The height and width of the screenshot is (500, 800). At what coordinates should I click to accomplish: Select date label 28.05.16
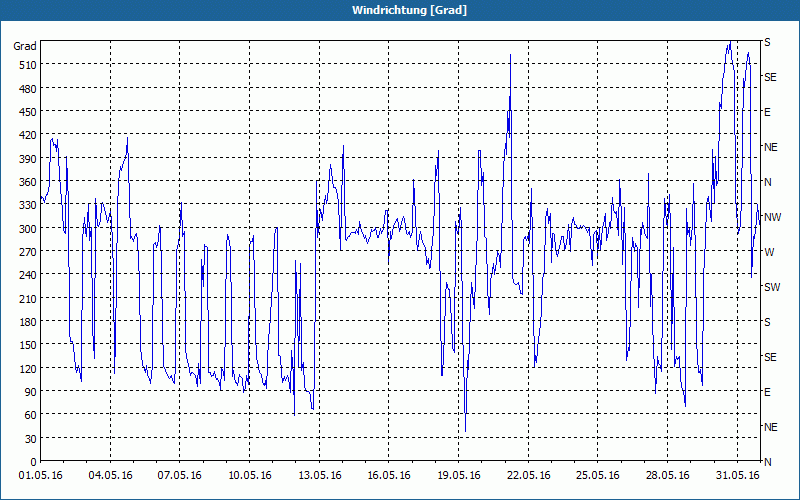pyautogui.click(x=668, y=476)
